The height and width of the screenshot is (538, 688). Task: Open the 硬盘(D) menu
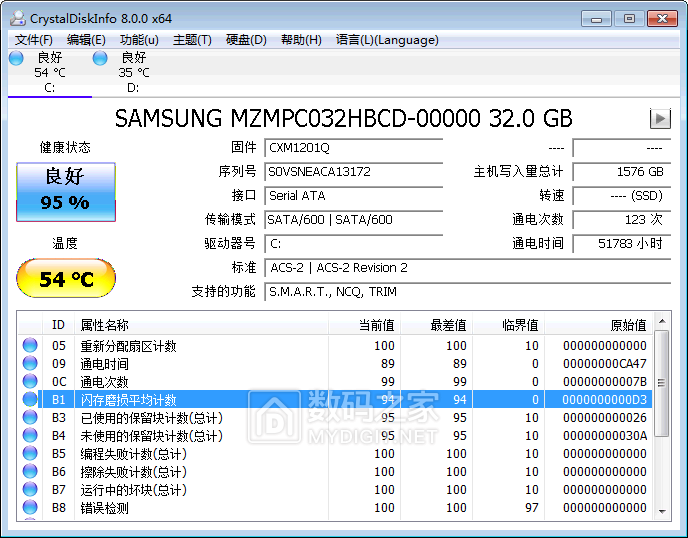coord(246,40)
